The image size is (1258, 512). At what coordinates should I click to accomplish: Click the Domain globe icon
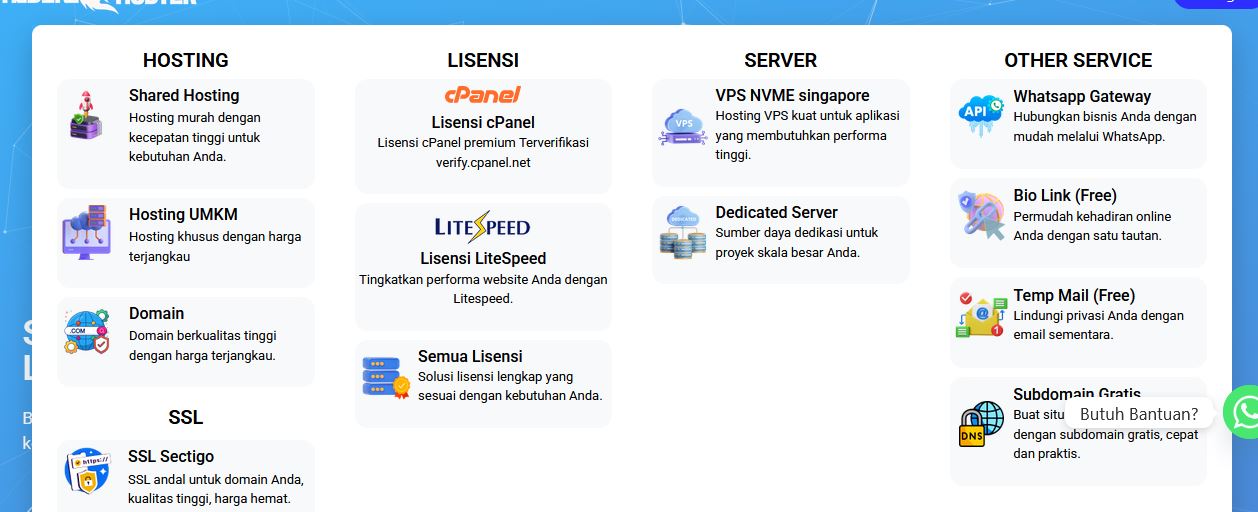[x=87, y=331]
